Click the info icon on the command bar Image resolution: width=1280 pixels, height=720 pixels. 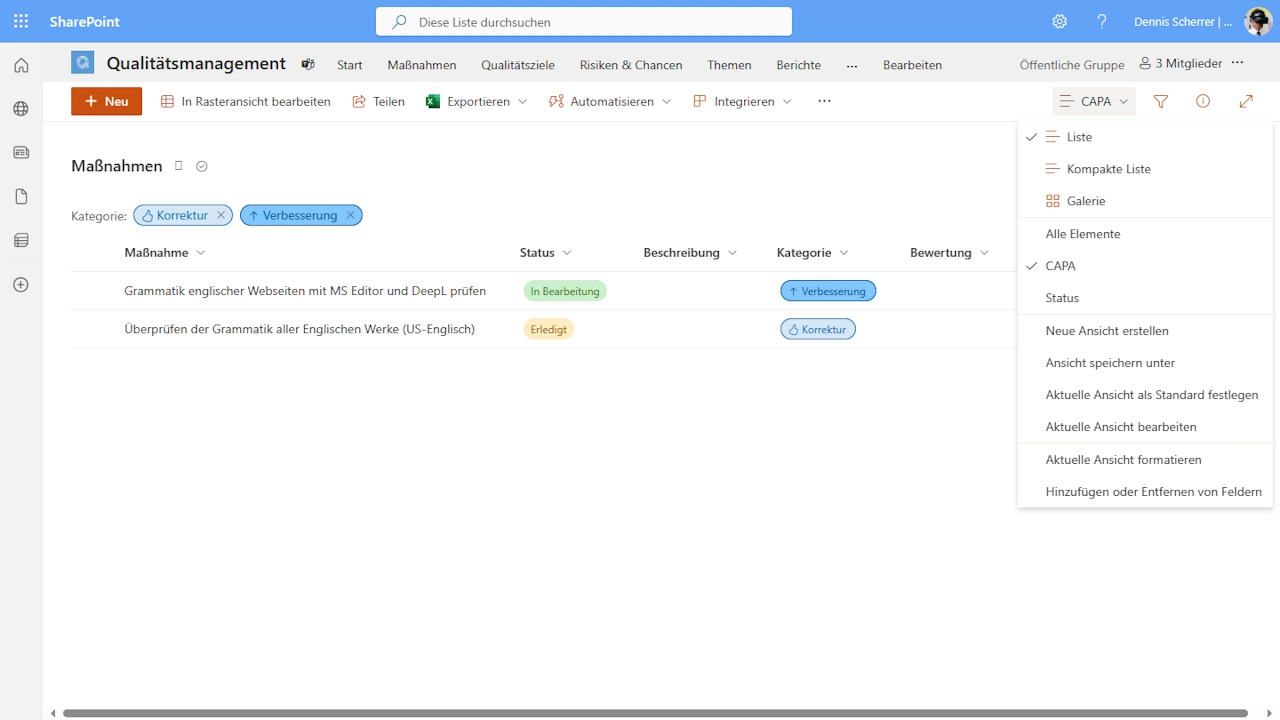click(1202, 101)
